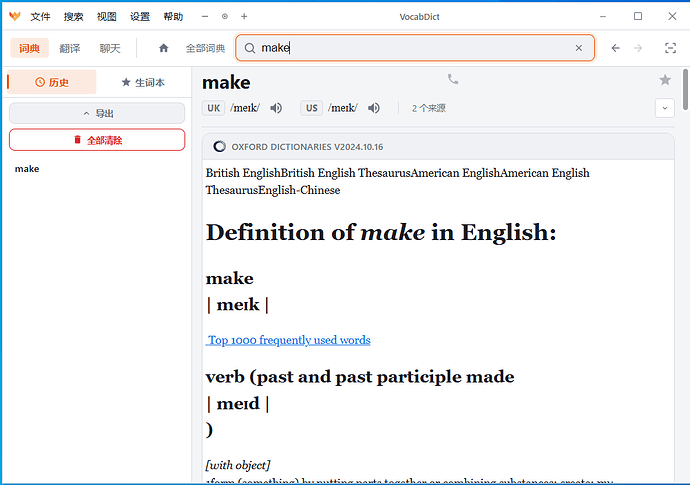Click the US phonetic transcription /meɪk/

(x=343, y=108)
